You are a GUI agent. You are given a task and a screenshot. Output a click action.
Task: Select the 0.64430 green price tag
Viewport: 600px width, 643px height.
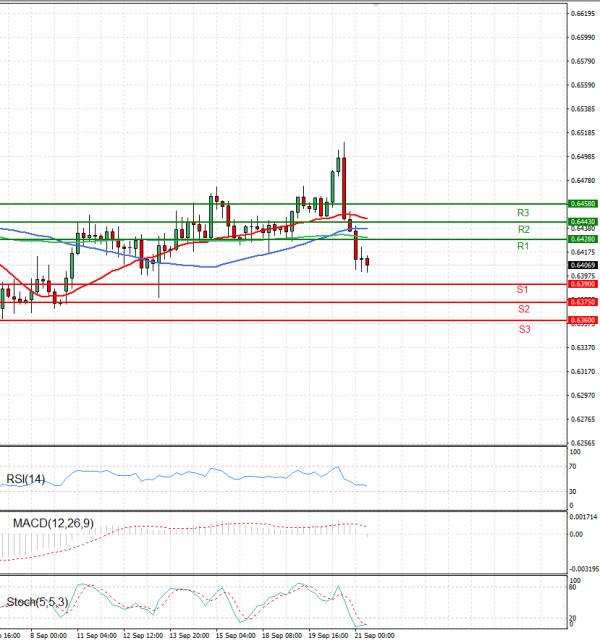583,222
